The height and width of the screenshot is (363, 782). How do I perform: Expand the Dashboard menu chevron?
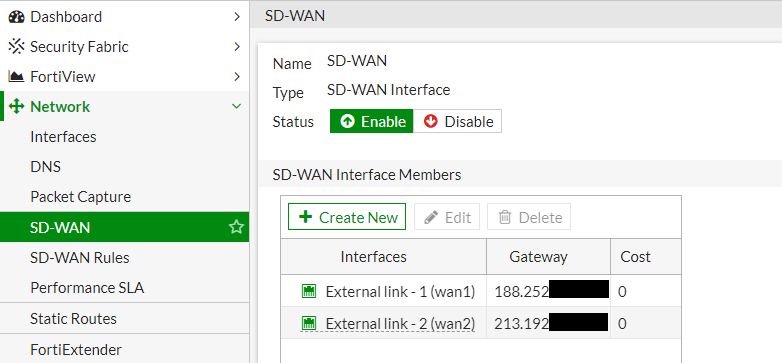pos(237,16)
